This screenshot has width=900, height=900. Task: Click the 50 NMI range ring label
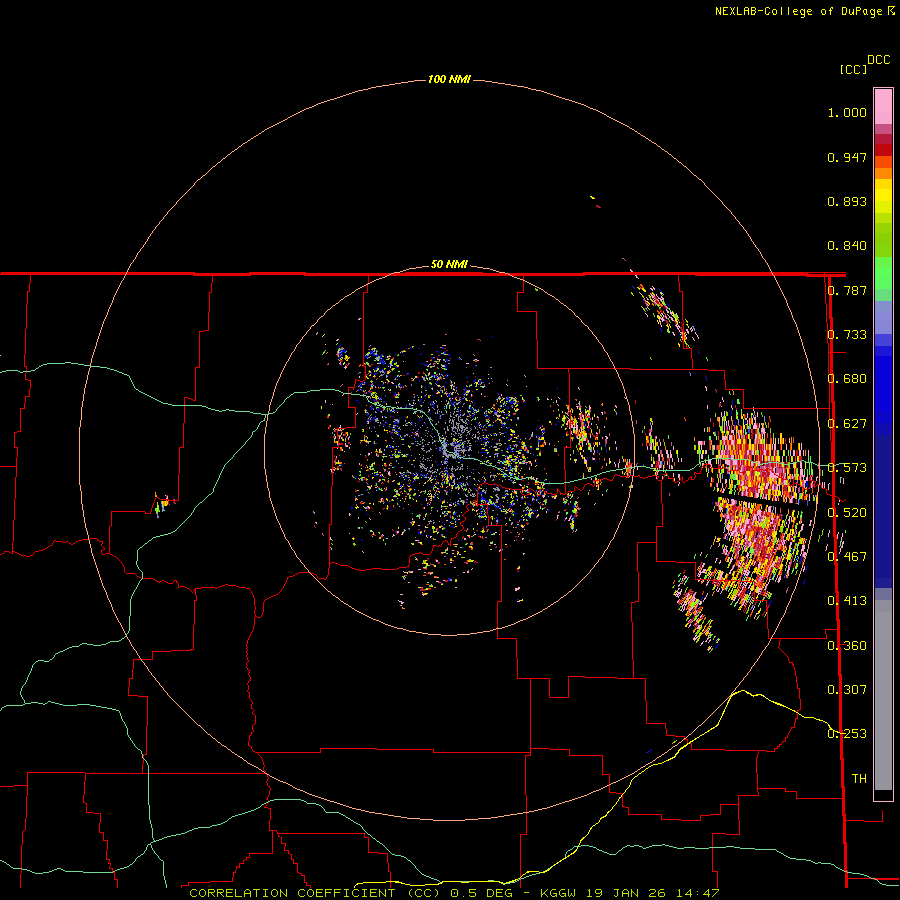pos(449,264)
